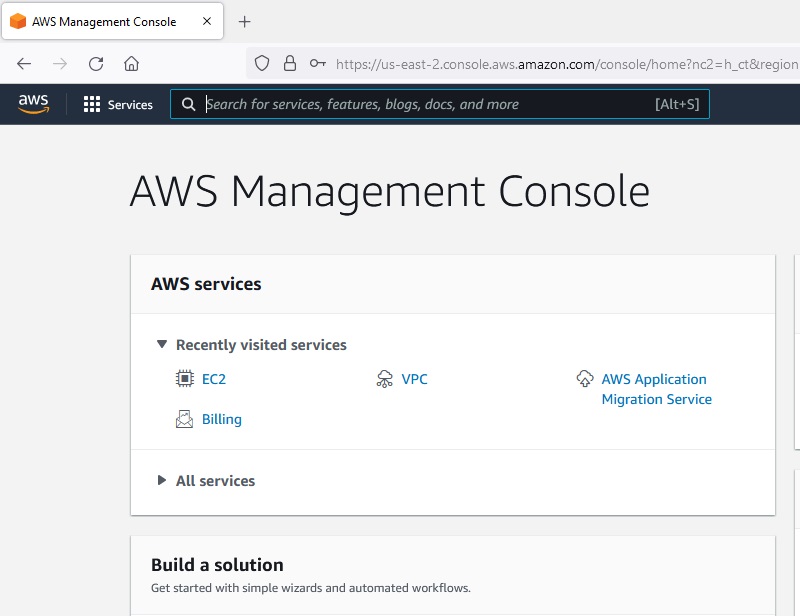The width and height of the screenshot is (800, 616).
Task: Expand the All services section
Action: (161, 480)
